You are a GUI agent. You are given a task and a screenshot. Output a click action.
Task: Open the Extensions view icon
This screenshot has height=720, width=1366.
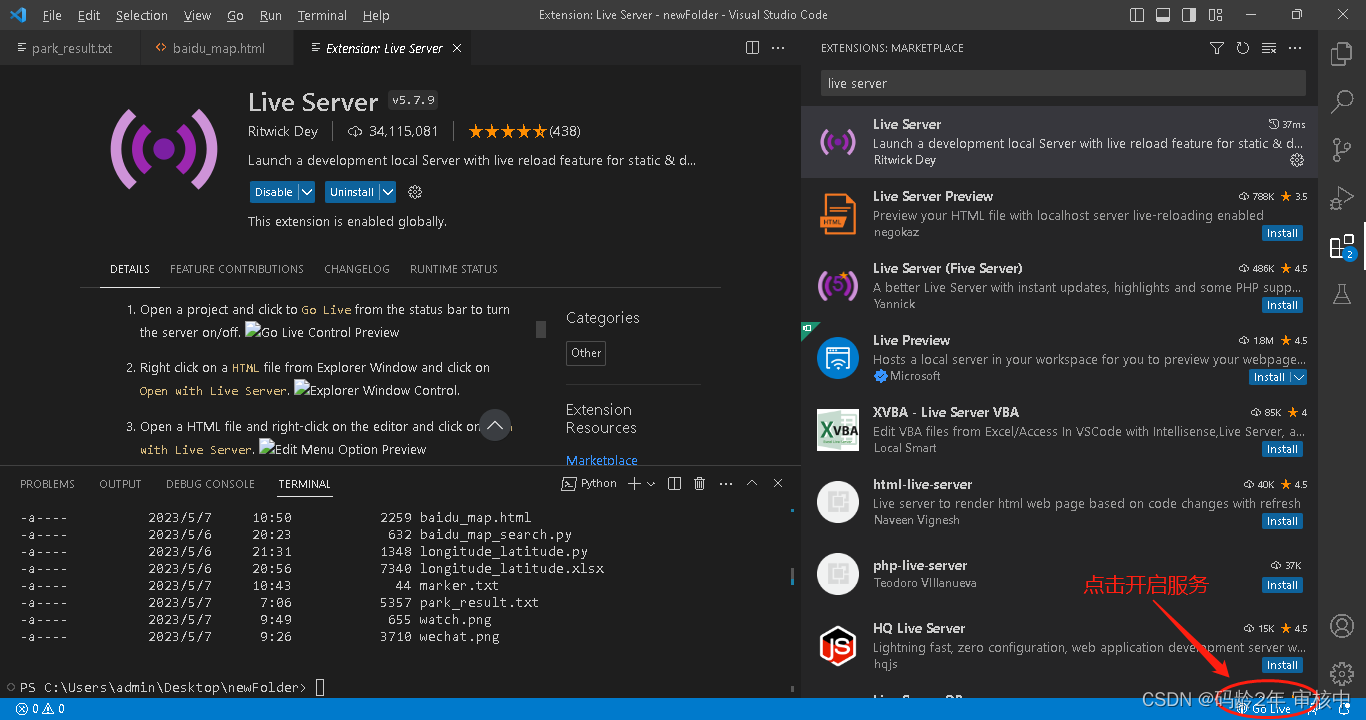[x=1342, y=246]
